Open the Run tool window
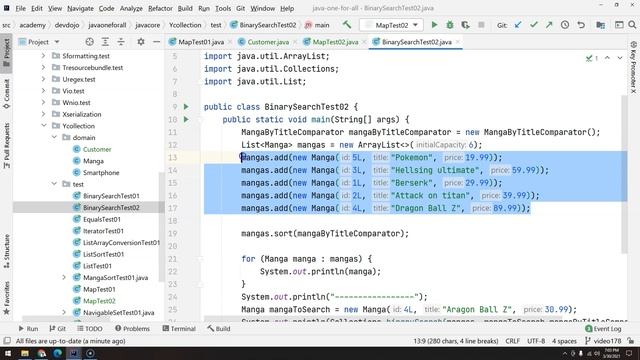 (28, 329)
